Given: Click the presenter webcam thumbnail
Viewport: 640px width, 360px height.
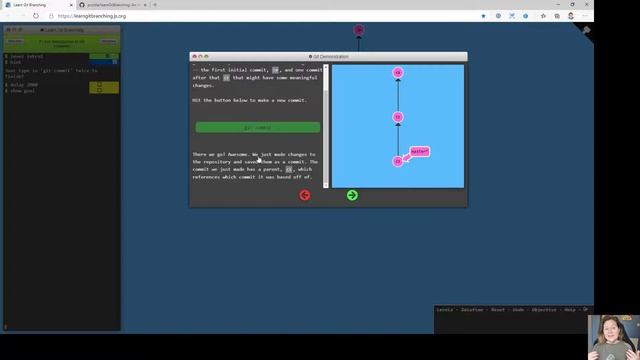Looking at the screenshot, I should (614, 337).
